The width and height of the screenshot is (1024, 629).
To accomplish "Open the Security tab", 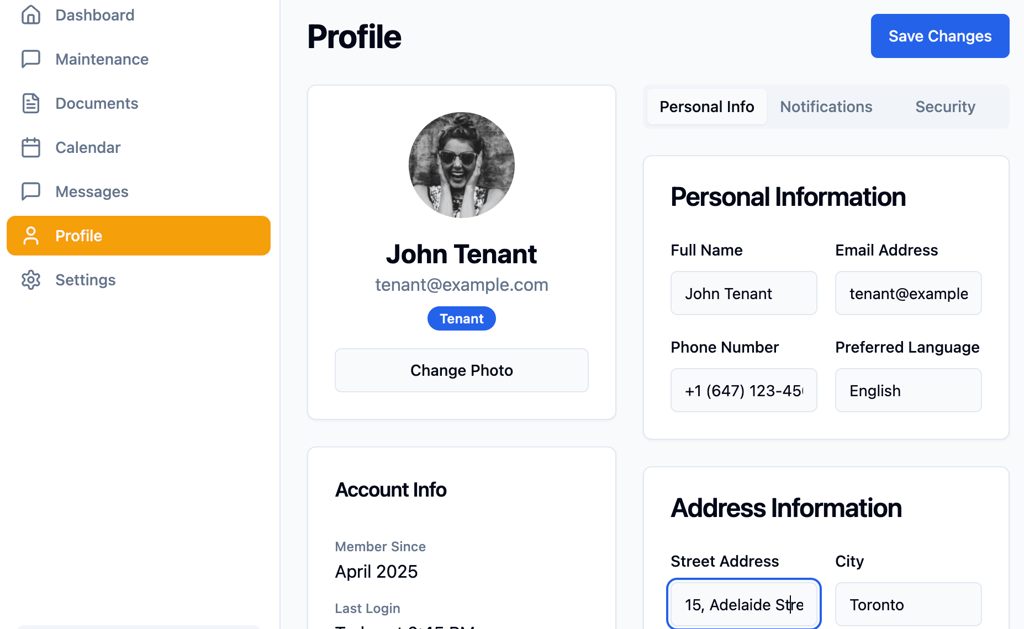I will point(945,106).
